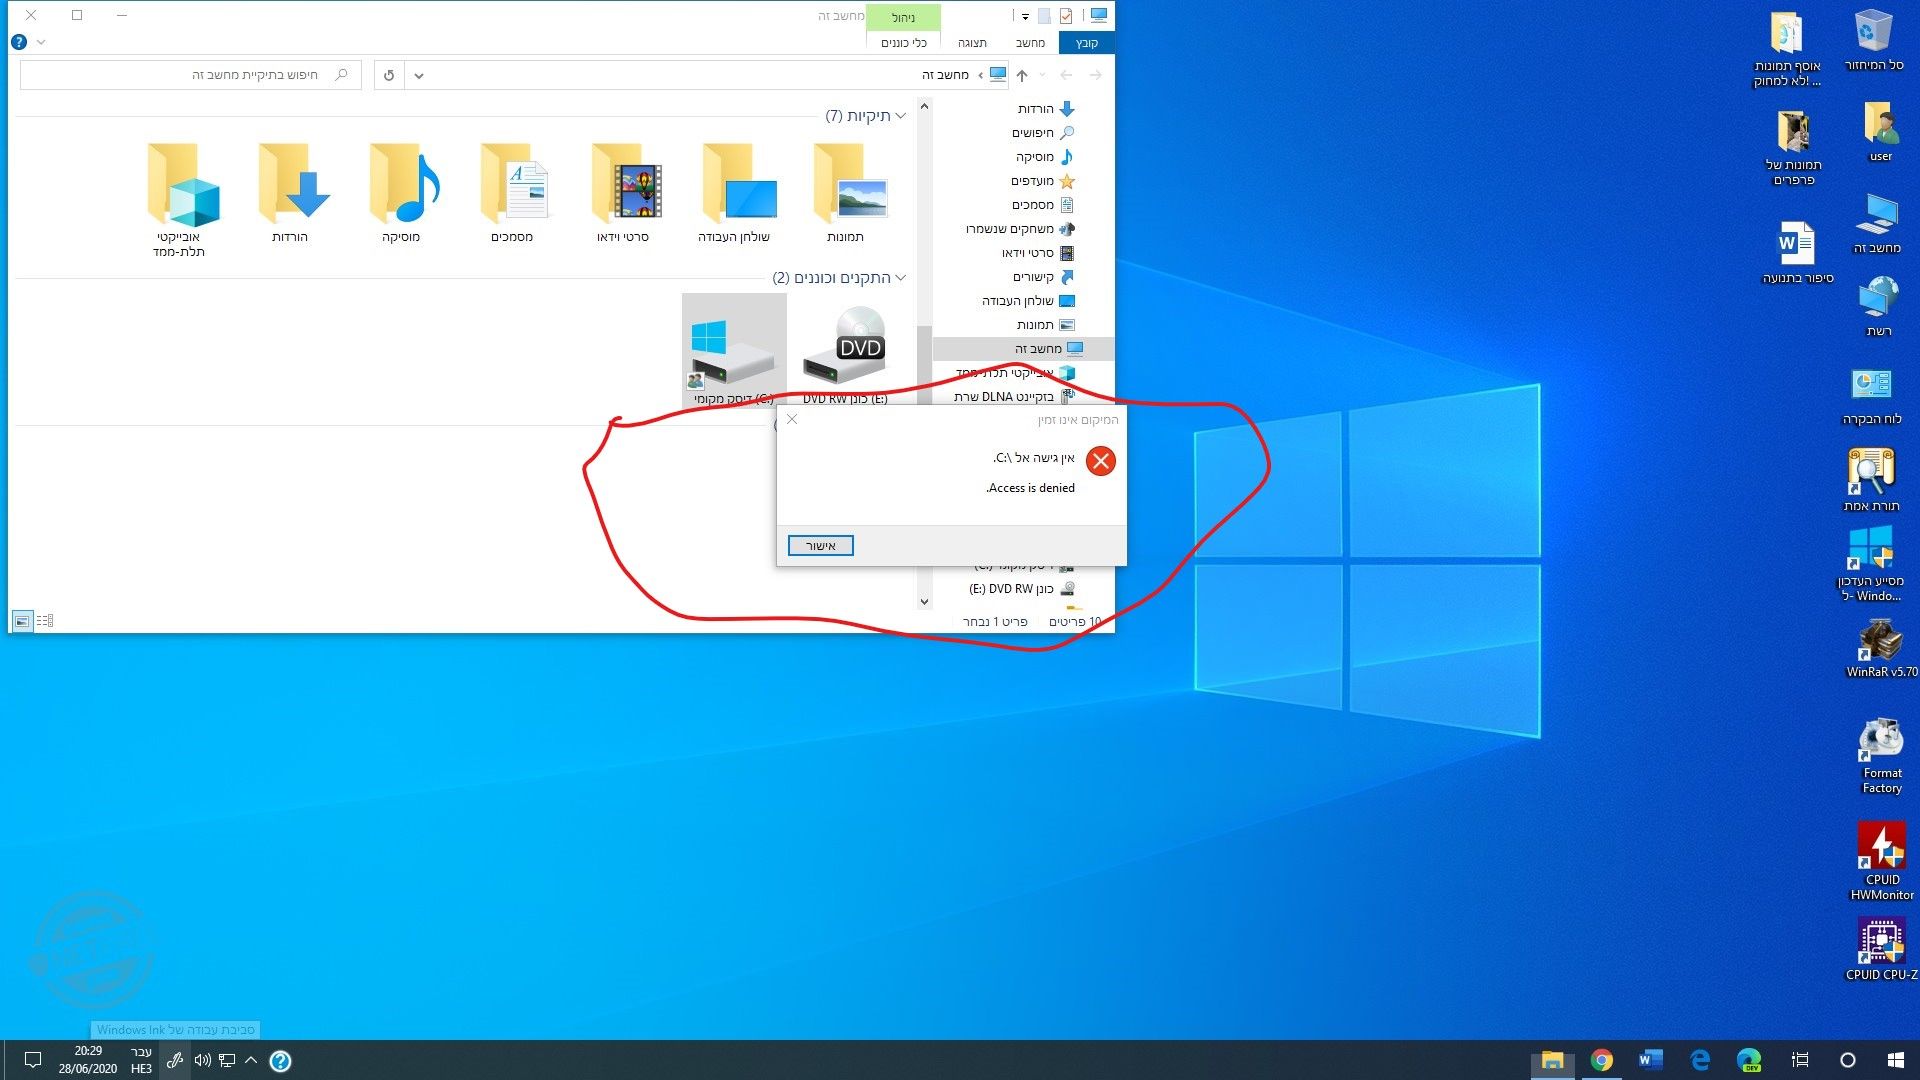Open the קובץ ribbon tab

coord(1086,43)
